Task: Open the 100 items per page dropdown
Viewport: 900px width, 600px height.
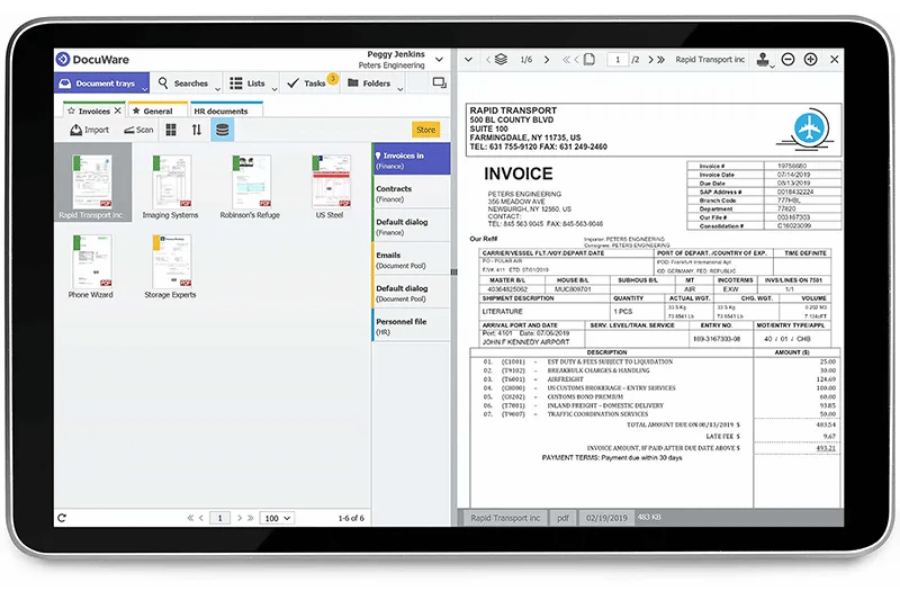Action: (277, 518)
